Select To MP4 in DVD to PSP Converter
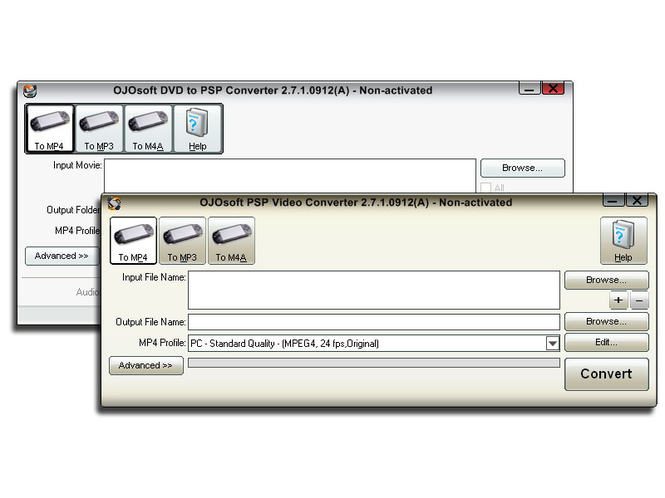 pyautogui.click(x=50, y=128)
